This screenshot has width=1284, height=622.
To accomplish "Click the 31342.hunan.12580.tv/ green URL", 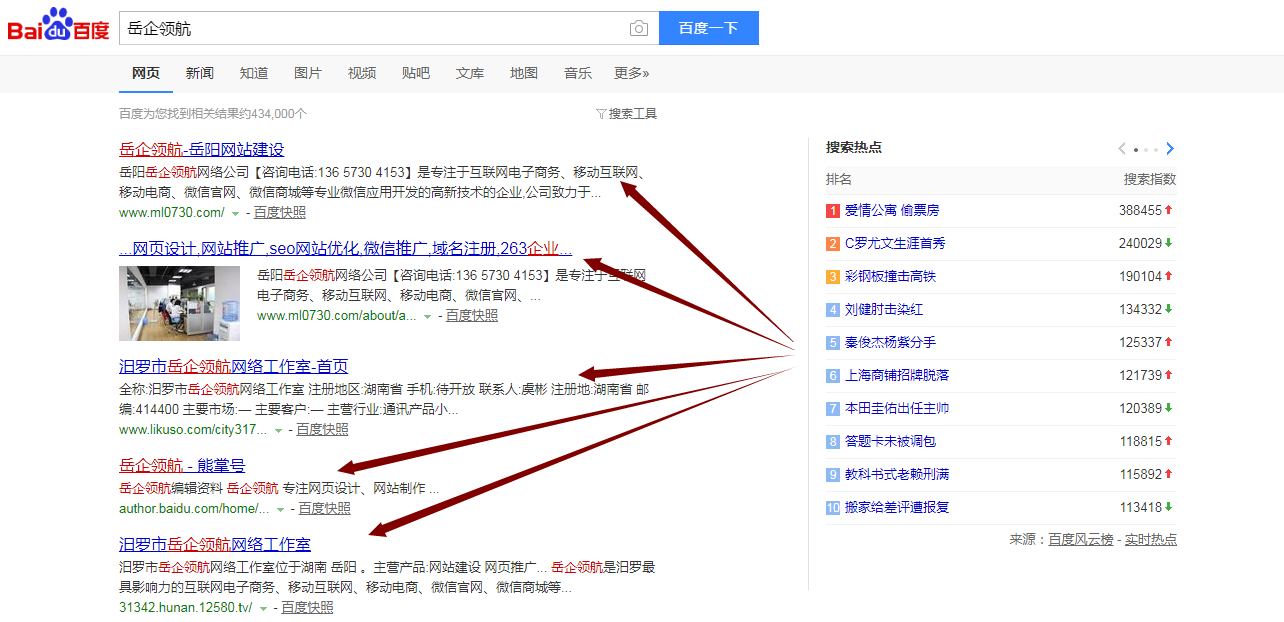I will coord(186,608).
